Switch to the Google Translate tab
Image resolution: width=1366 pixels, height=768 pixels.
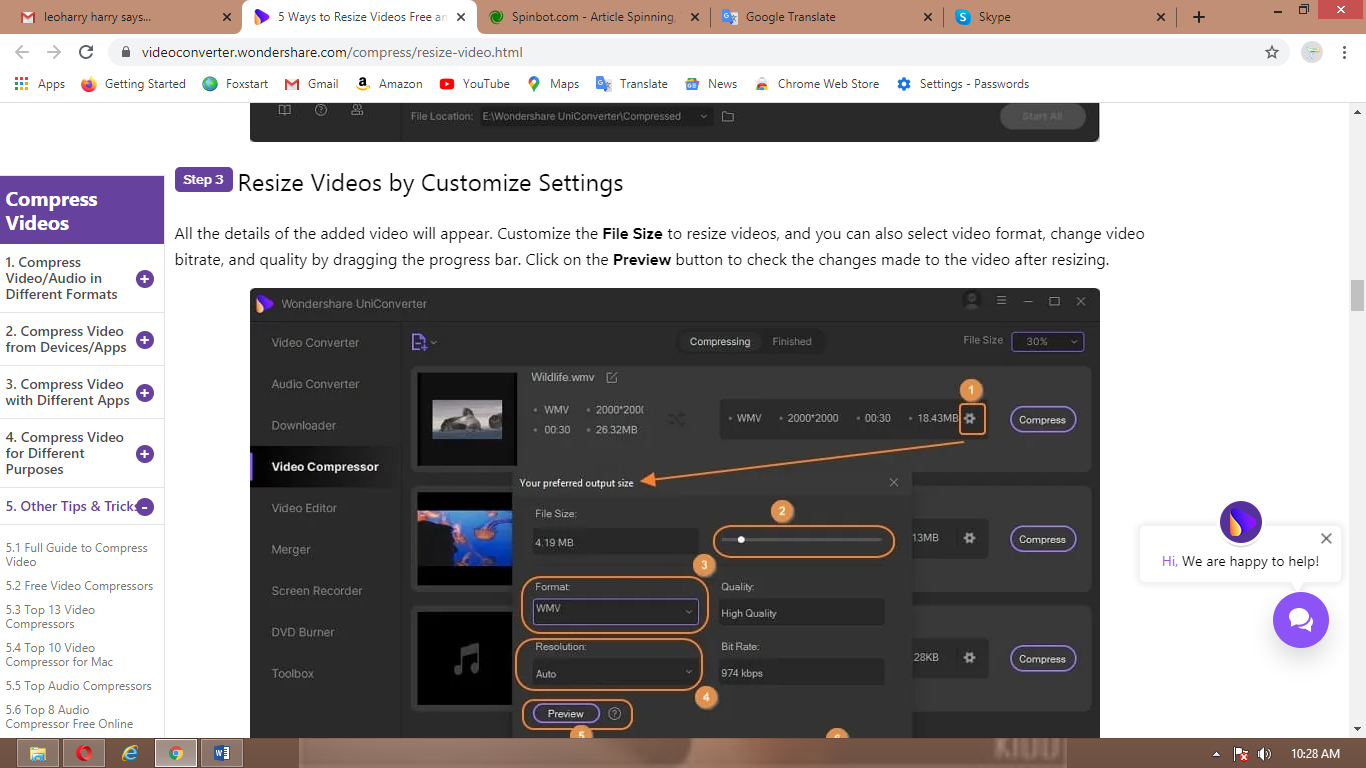(x=790, y=17)
